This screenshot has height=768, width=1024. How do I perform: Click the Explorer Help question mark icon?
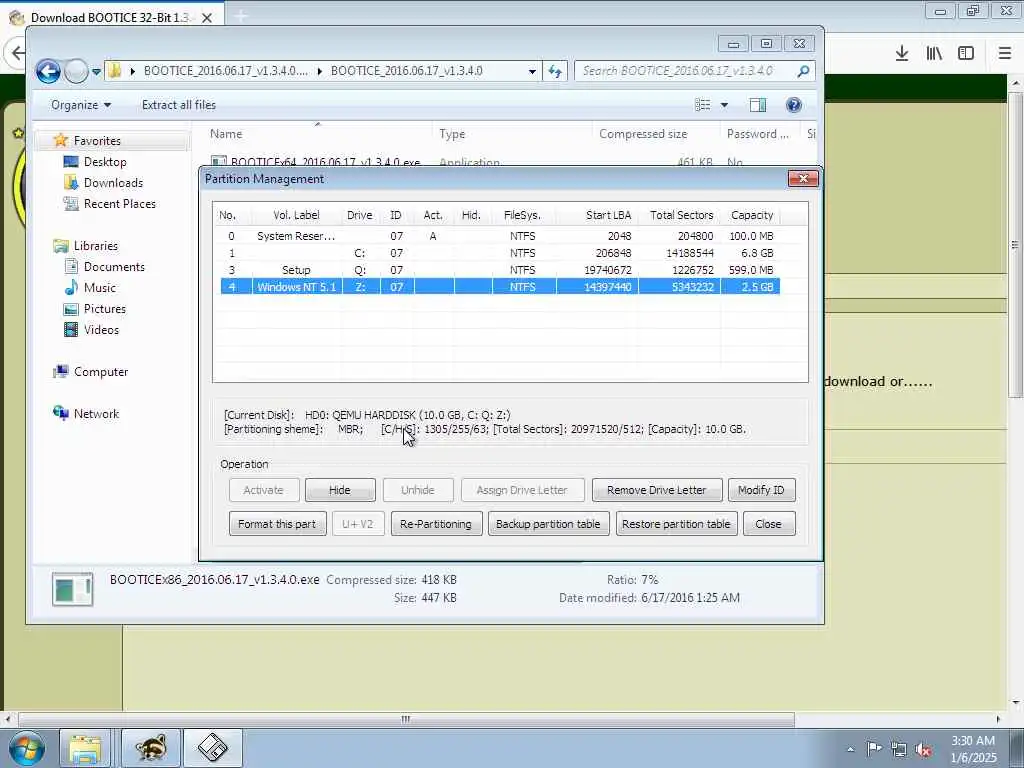tap(793, 105)
